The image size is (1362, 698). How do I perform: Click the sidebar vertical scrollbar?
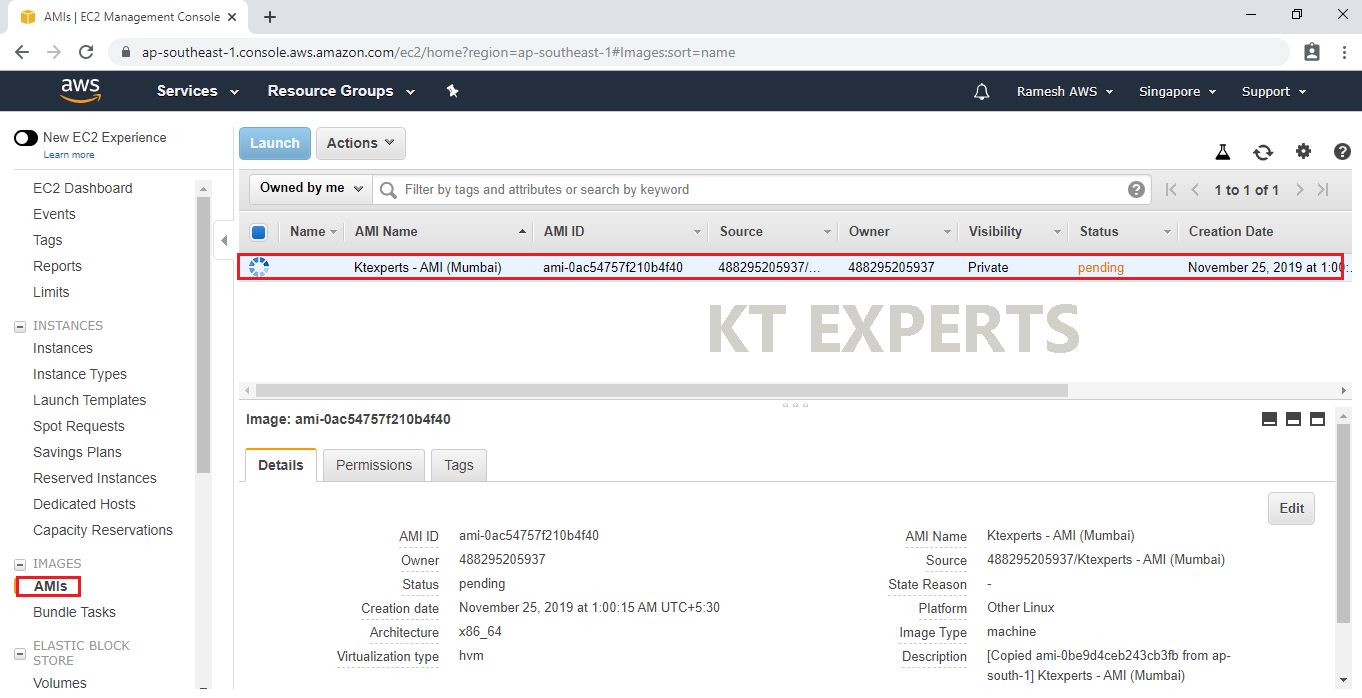point(204,335)
